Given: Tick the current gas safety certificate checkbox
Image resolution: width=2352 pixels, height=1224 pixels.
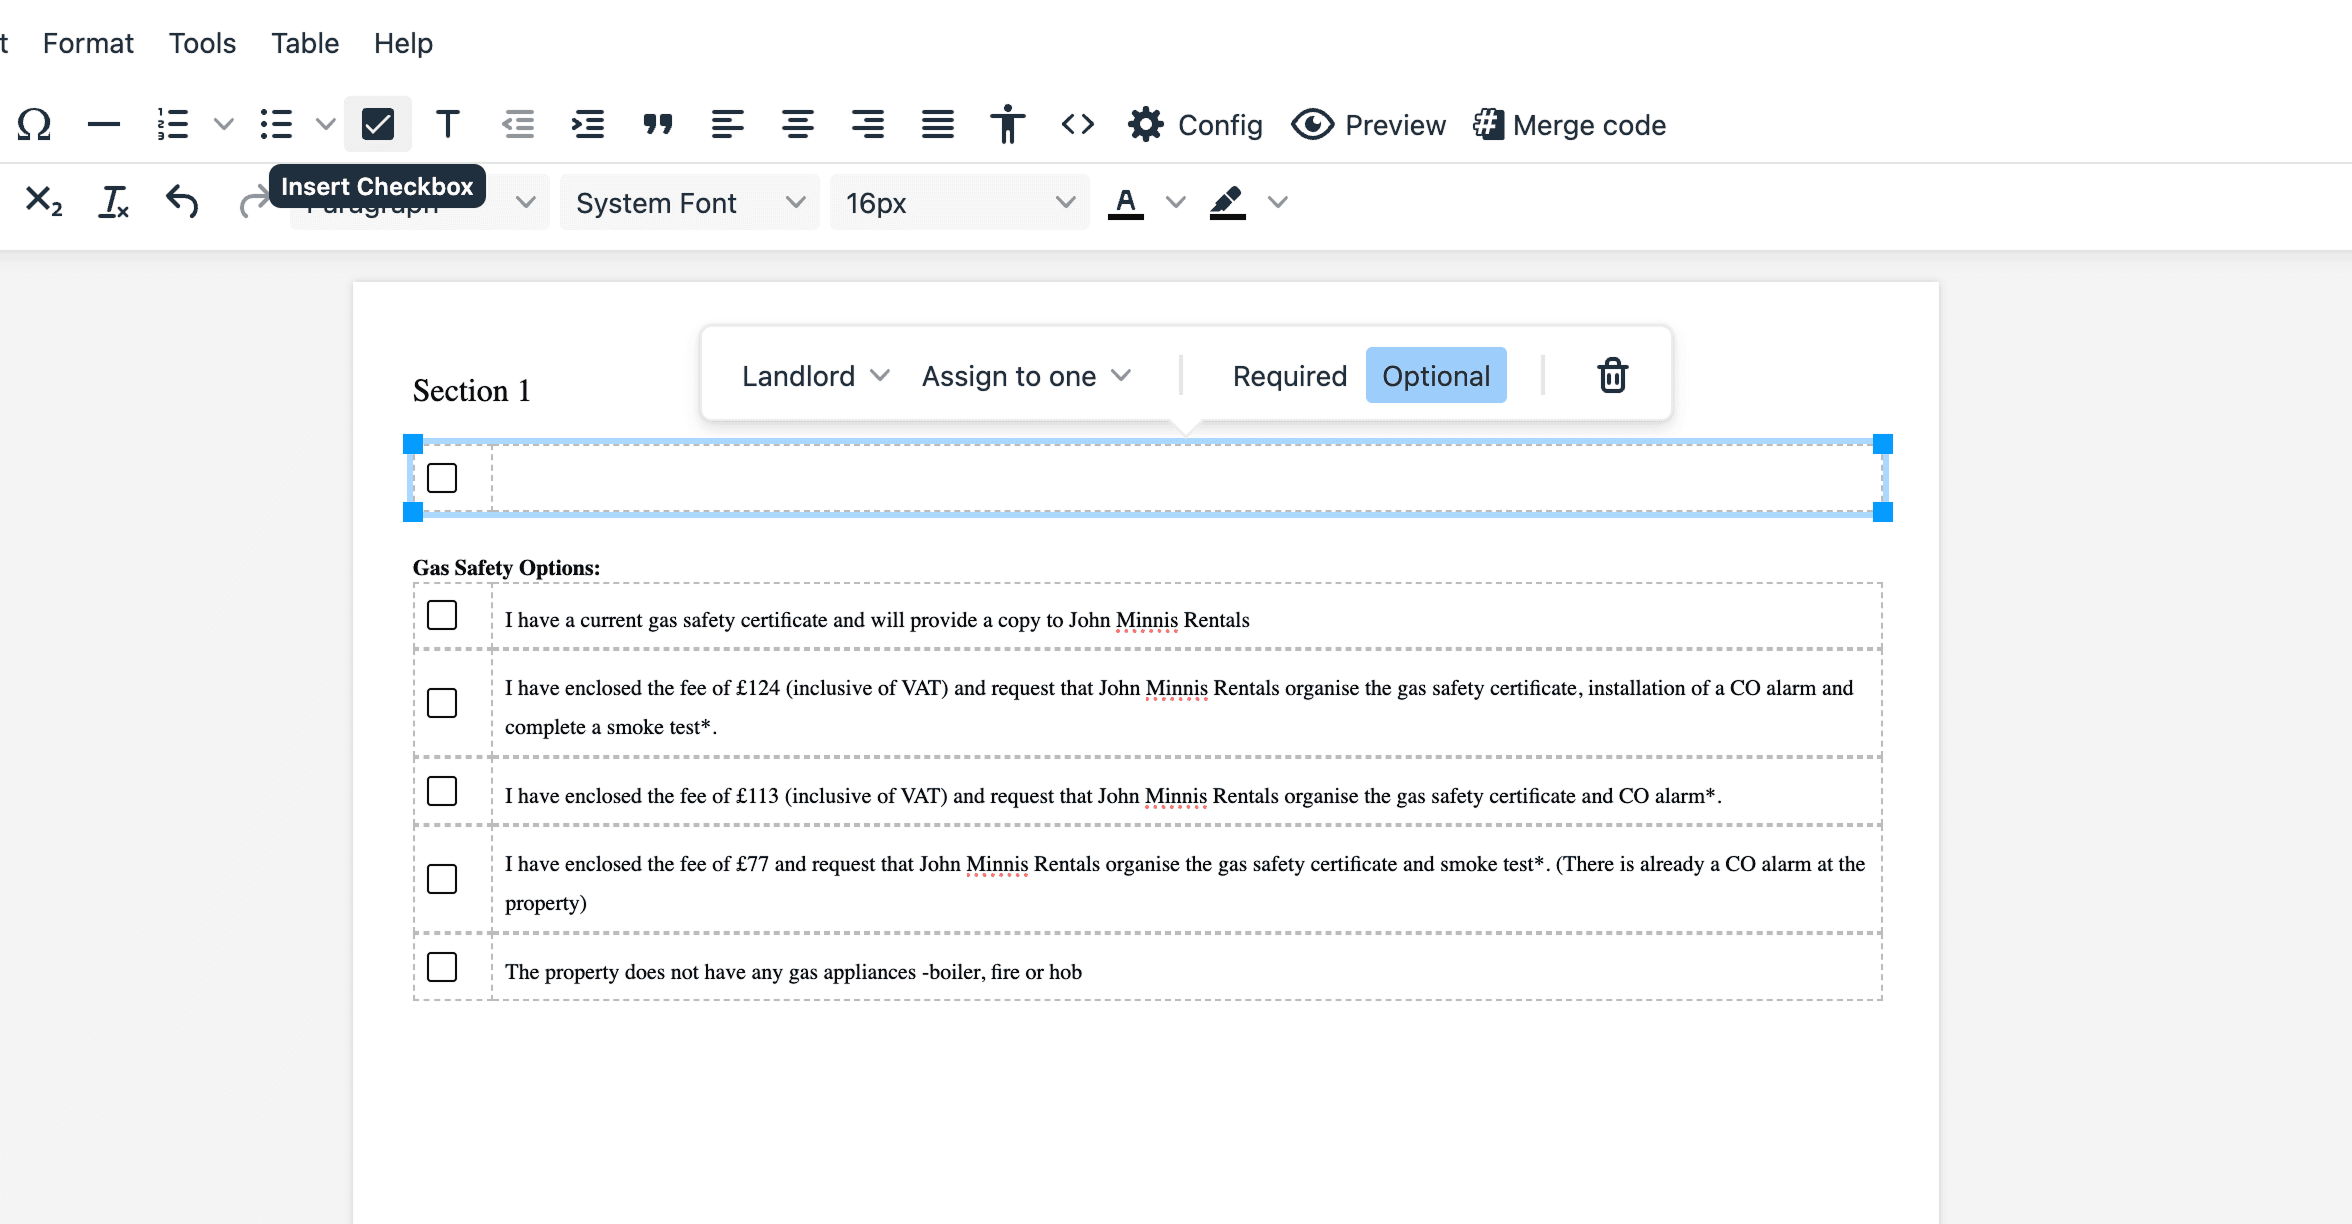Looking at the screenshot, I should [x=442, y=615].
